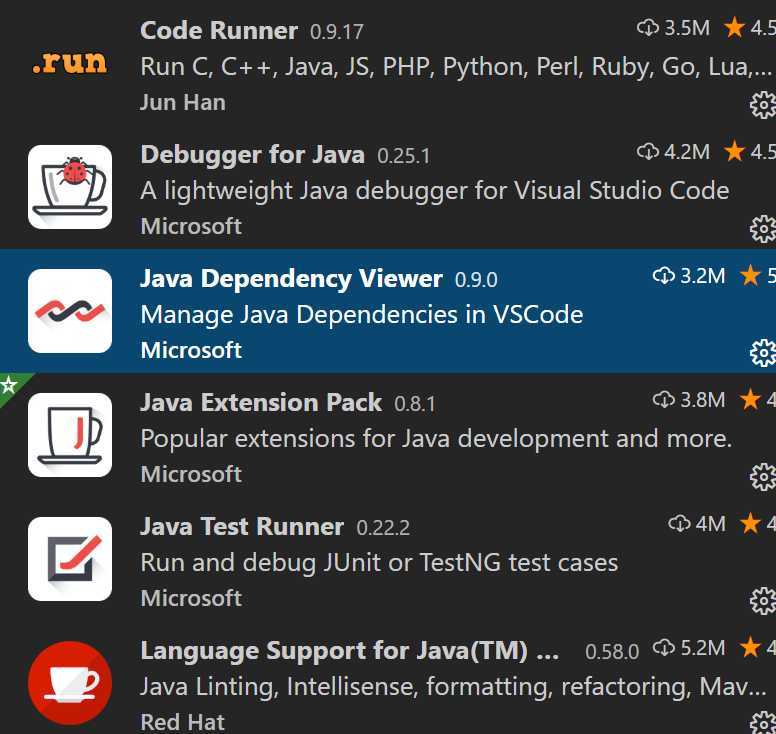The height and width of the screenshot is (734, 776).
Task: Click description 'Manage Java Dependencies in VSCode'
Action: 362,315
